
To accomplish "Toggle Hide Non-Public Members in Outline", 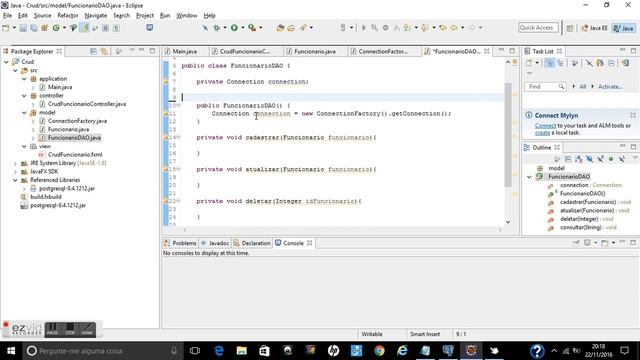I will point(611,159).
